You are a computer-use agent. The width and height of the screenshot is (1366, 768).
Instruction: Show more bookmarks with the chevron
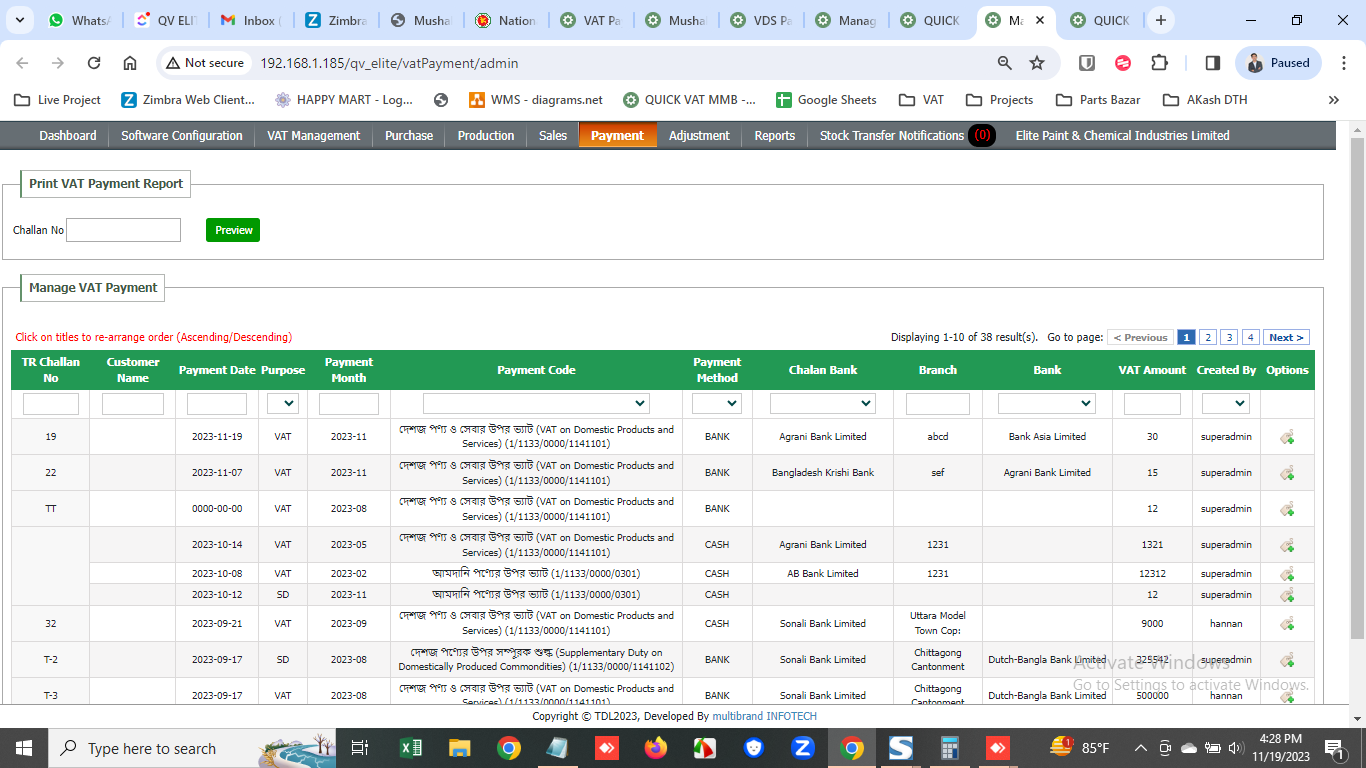pos(1333,100)
